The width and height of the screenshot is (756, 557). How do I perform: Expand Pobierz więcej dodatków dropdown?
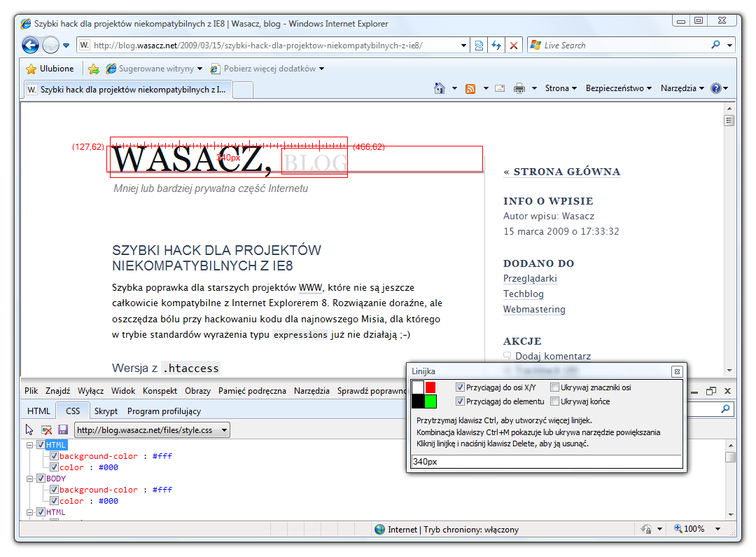pyautogui.click(x=321, y=68)
